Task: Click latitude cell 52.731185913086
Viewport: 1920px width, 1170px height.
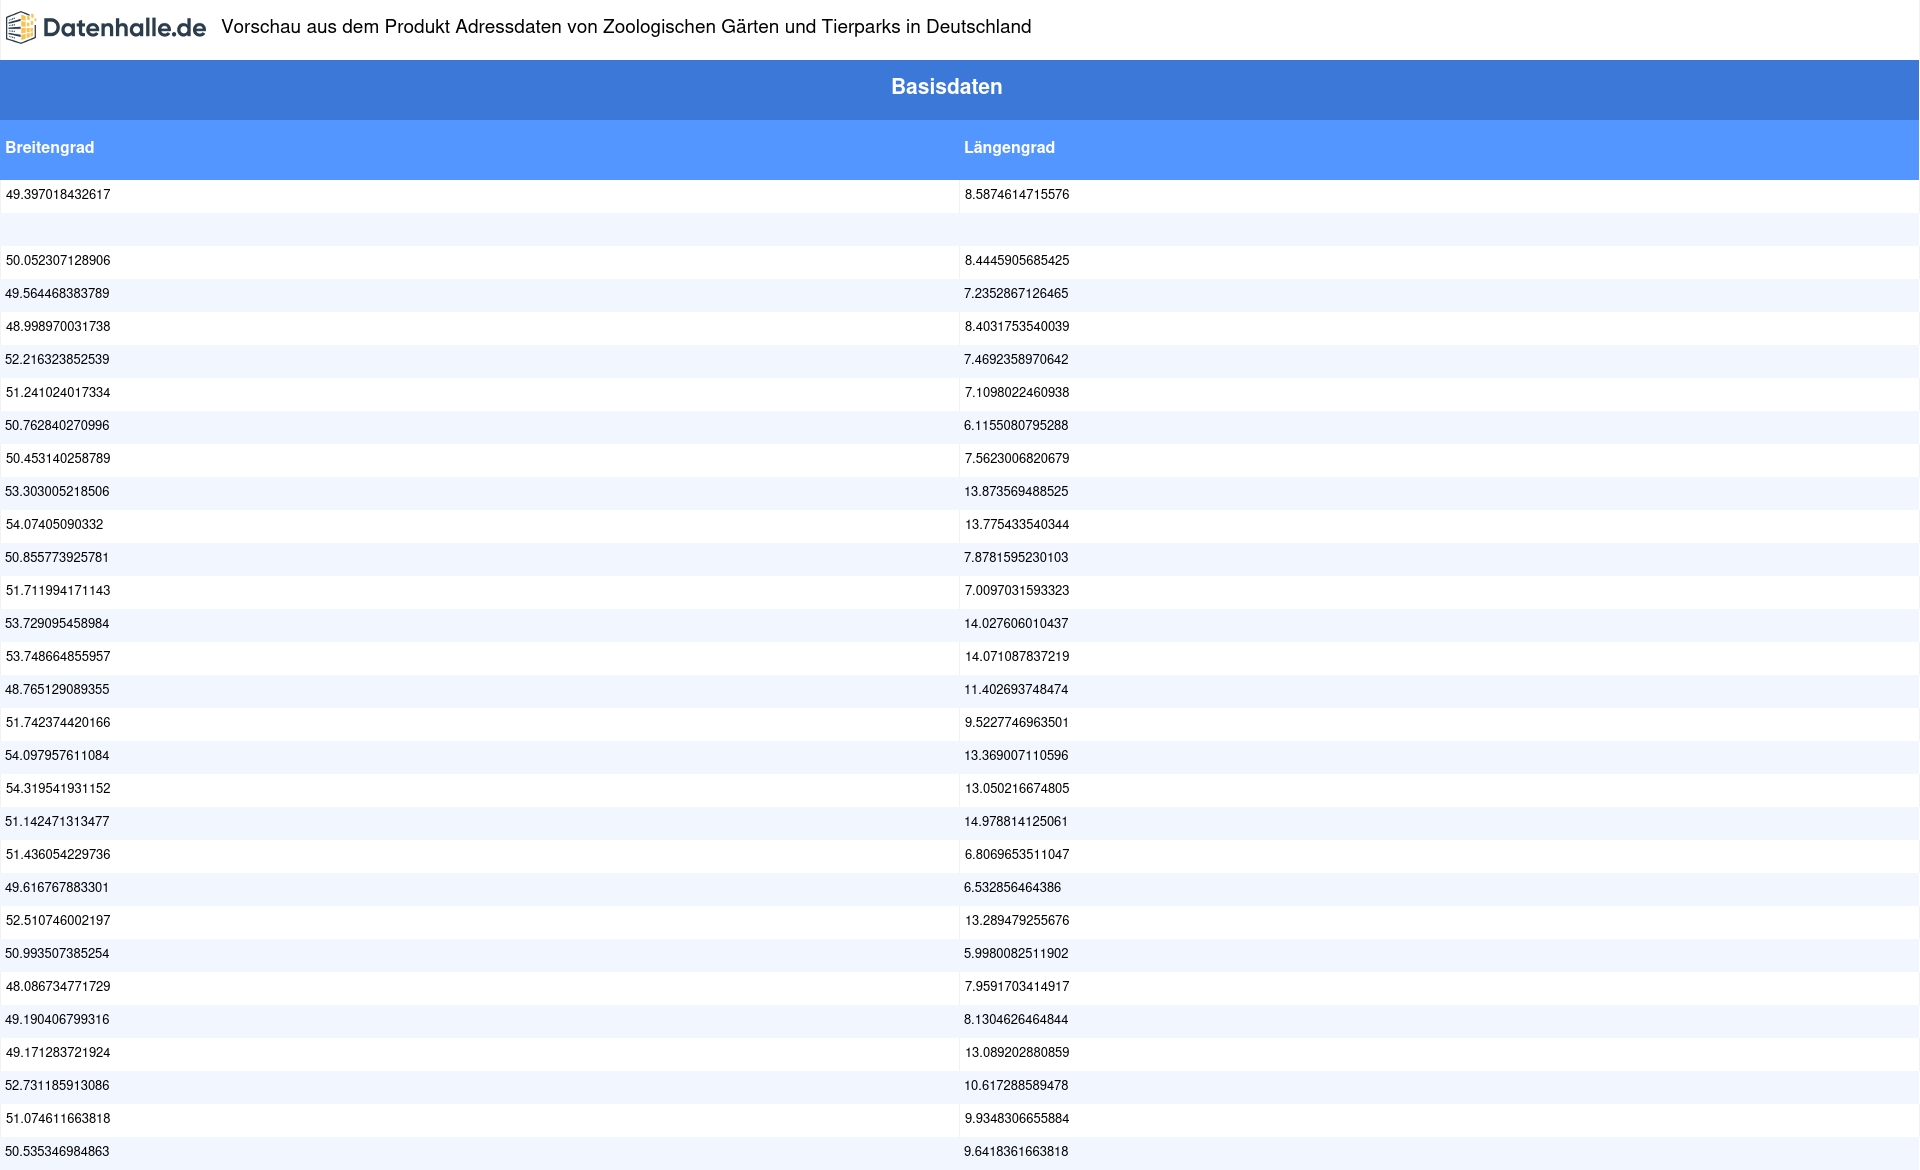Action: click(58, 1086)
